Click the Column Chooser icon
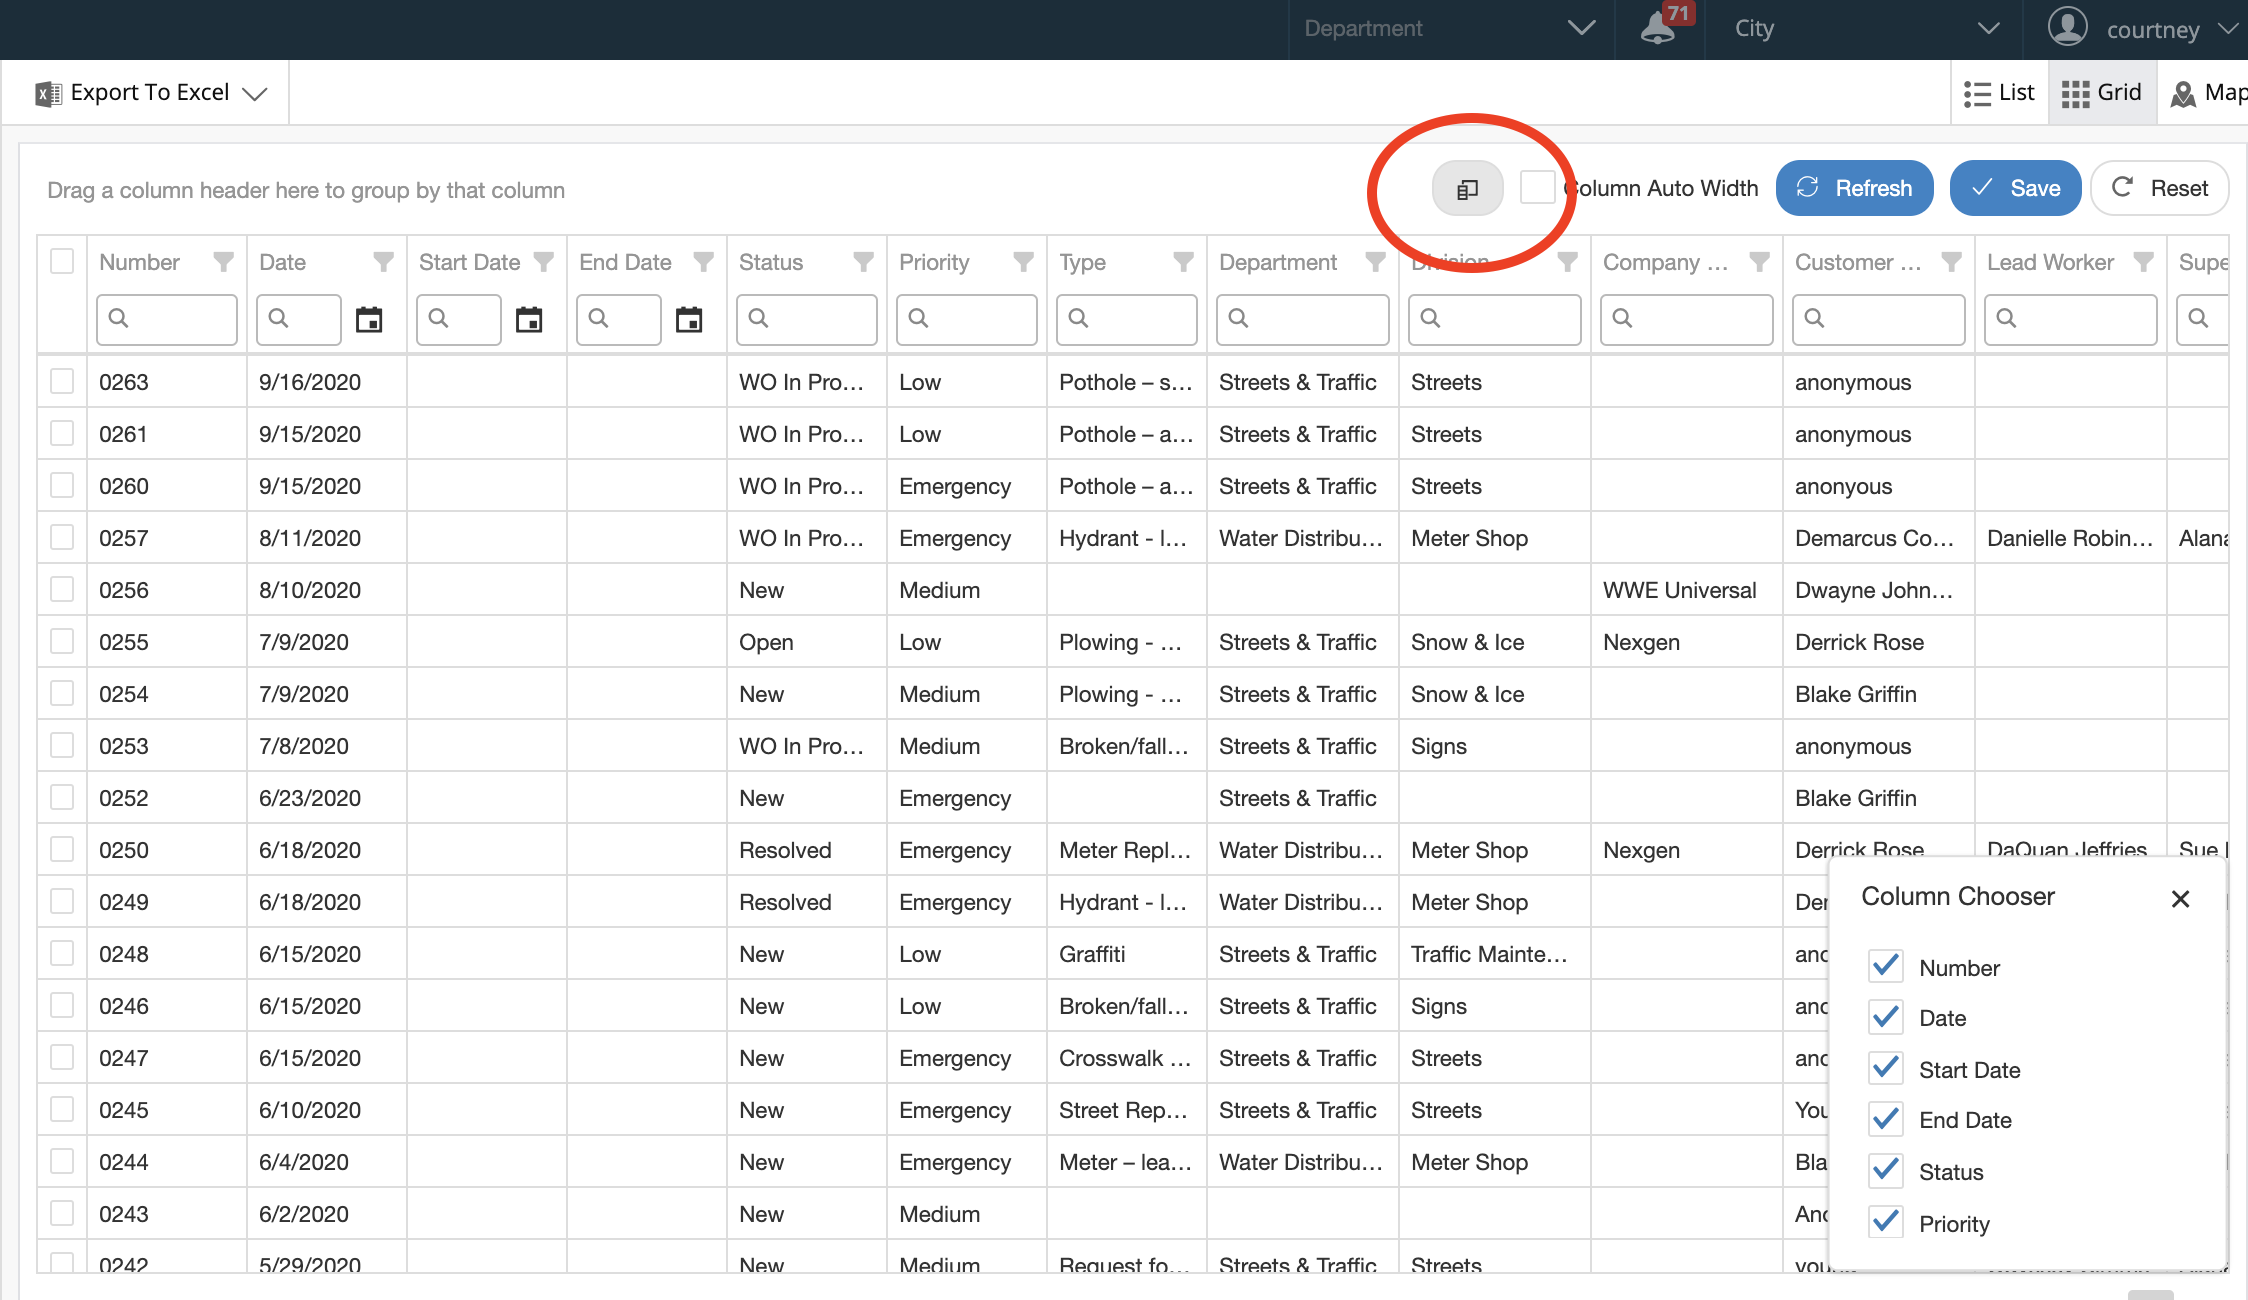The height and width of the screenshot is (1300, 2248). 1467,187
